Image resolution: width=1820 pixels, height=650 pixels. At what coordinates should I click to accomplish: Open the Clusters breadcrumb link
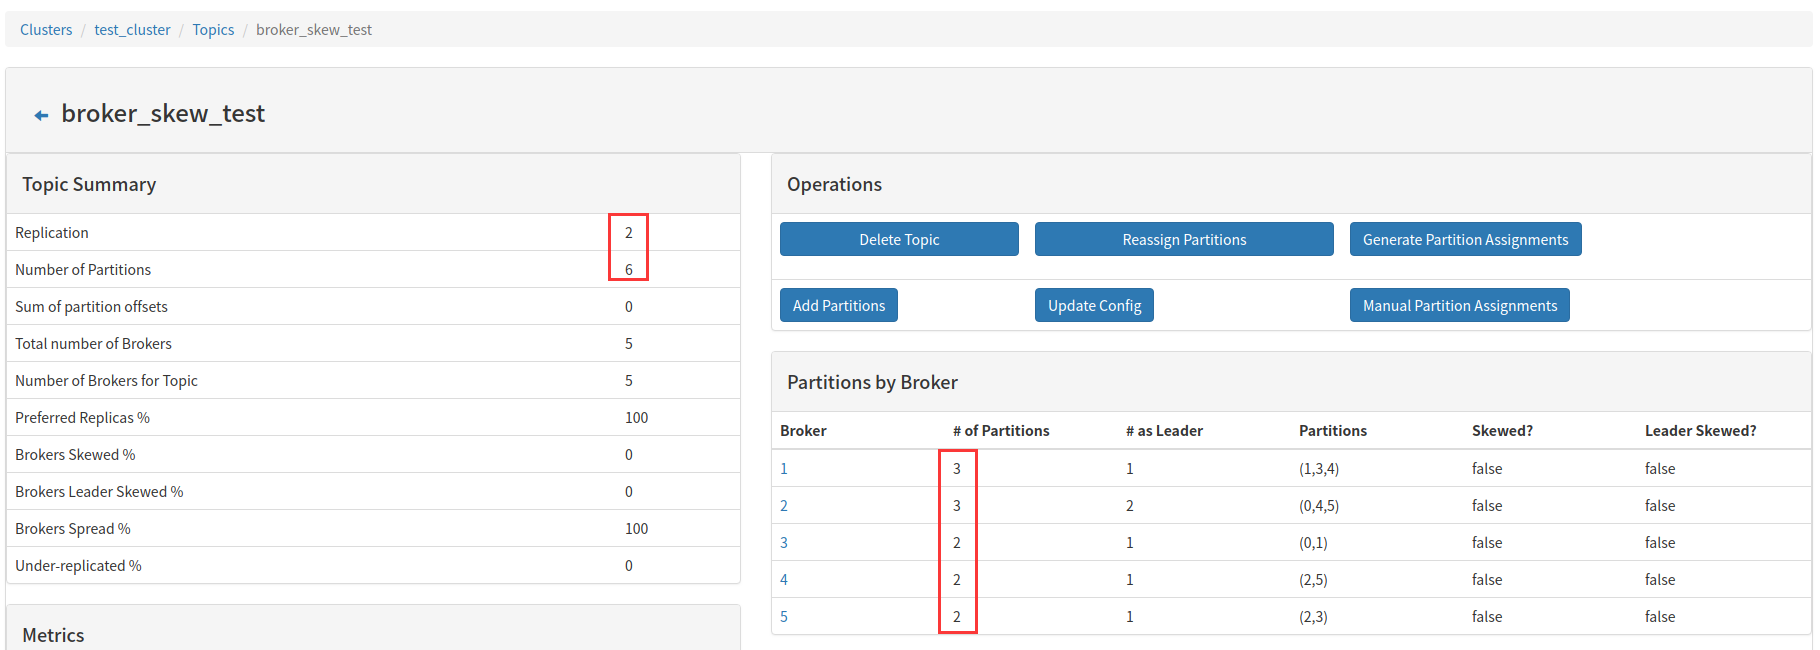pyautogui.click(x=46, y=30)
